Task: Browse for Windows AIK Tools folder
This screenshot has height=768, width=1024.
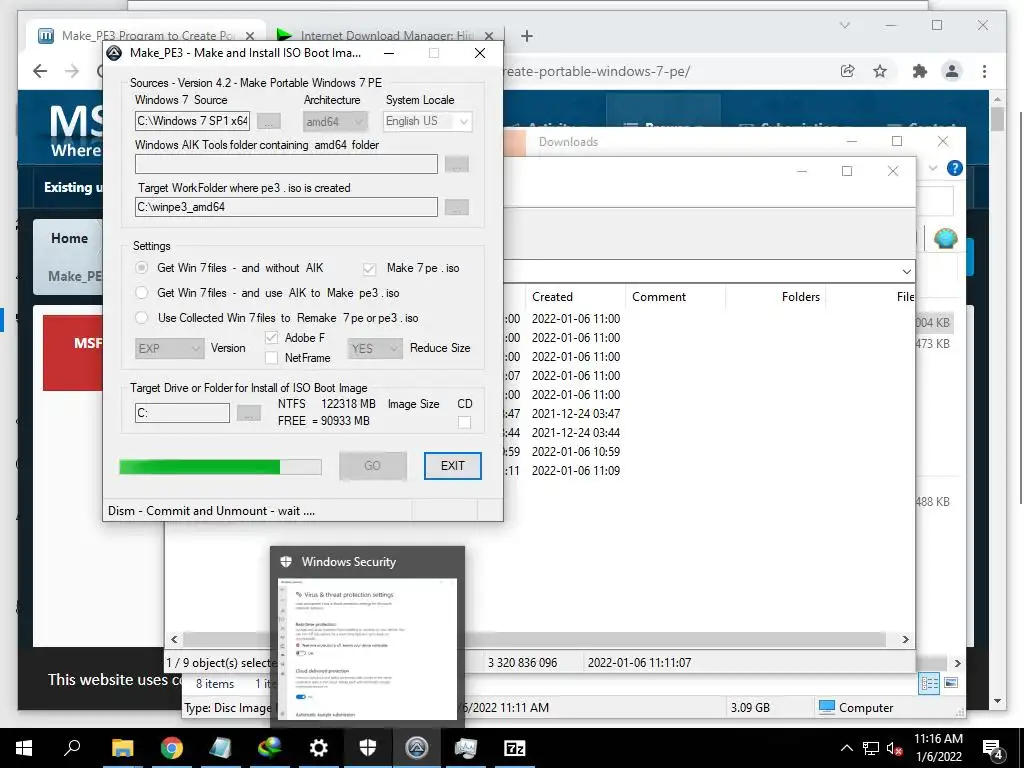Action: click(456, 164)
